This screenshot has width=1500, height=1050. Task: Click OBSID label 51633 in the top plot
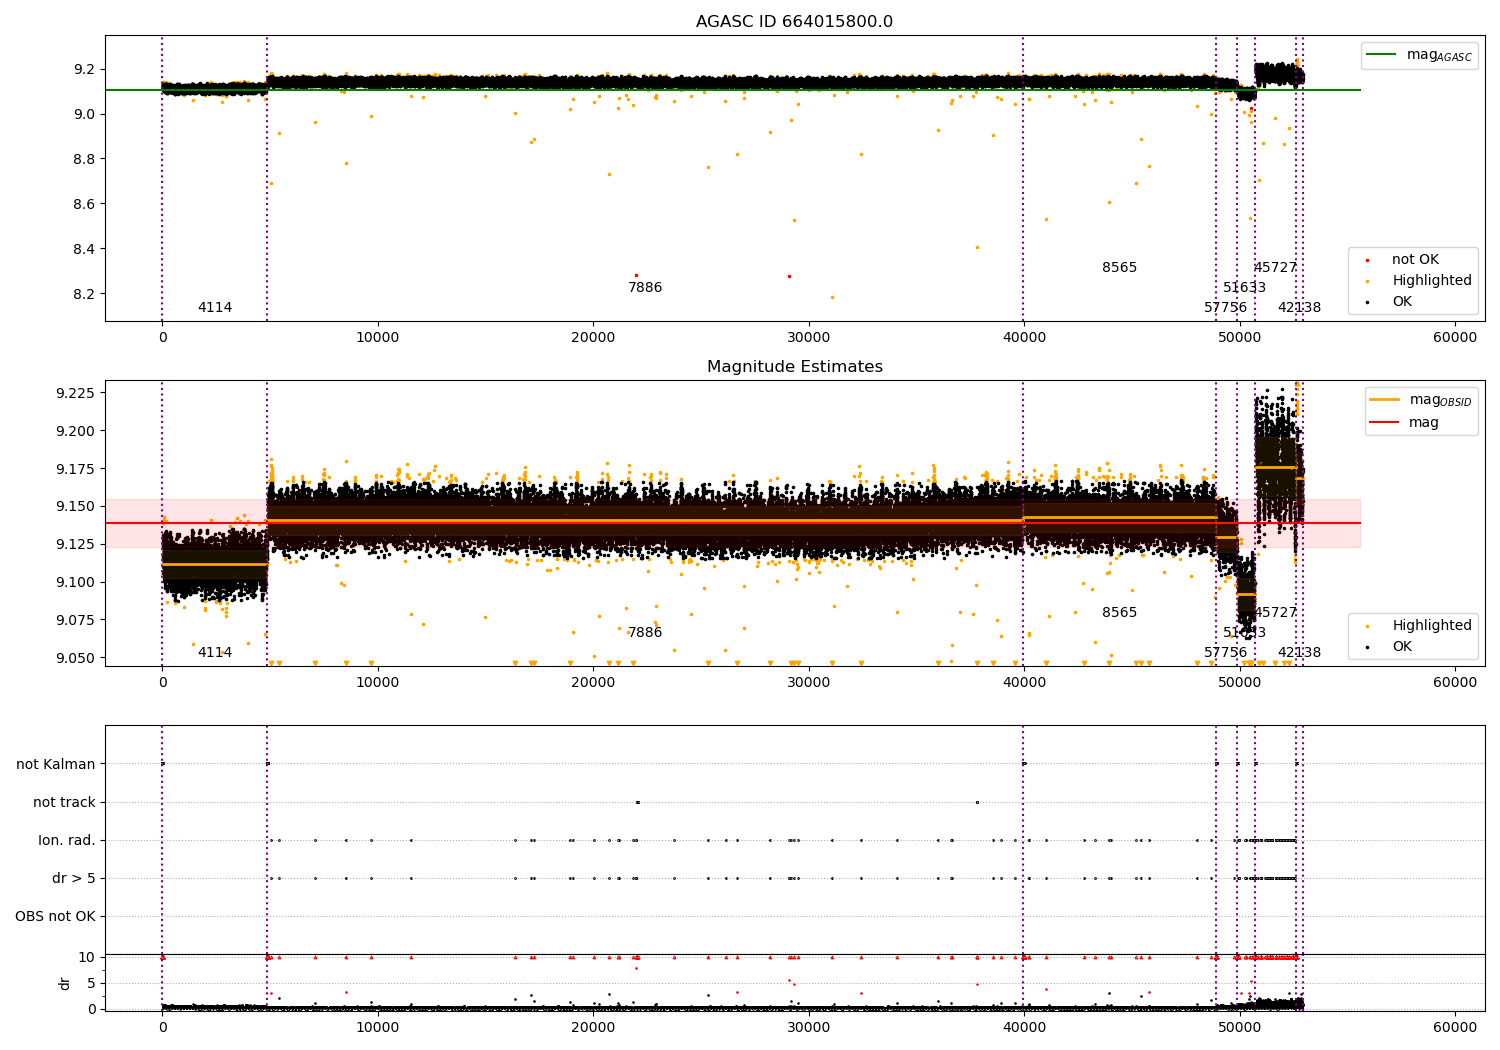pos(1244,288)
